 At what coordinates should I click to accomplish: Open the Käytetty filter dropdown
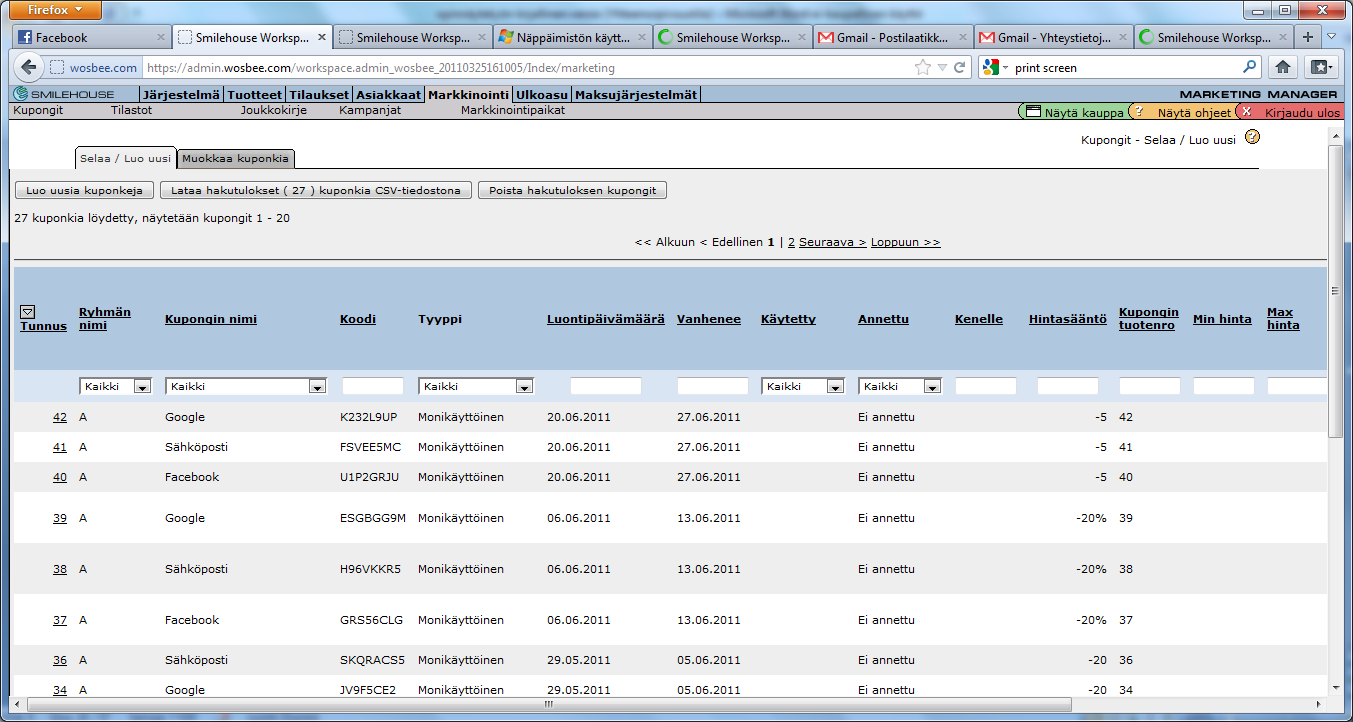click(x=803, y=386)
